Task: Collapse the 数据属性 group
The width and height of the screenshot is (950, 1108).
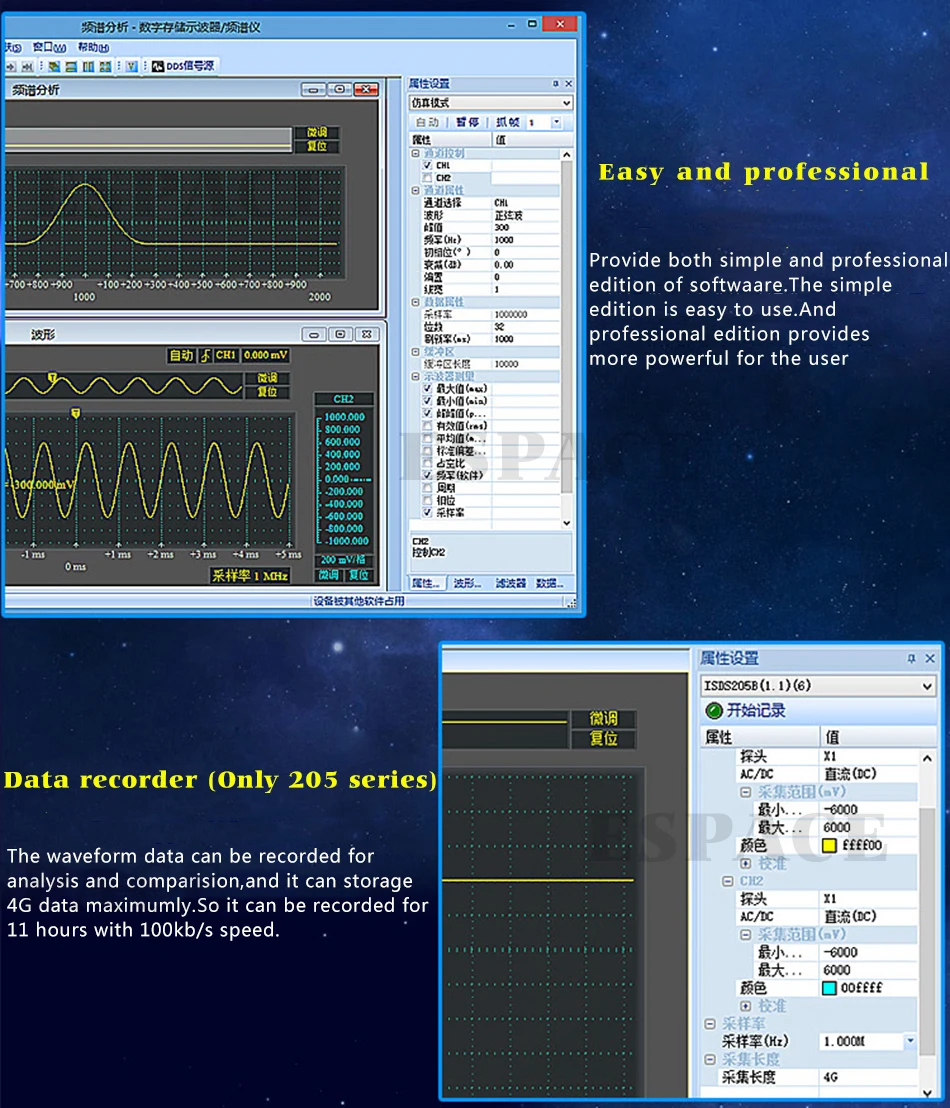Action: pos(416,302)
